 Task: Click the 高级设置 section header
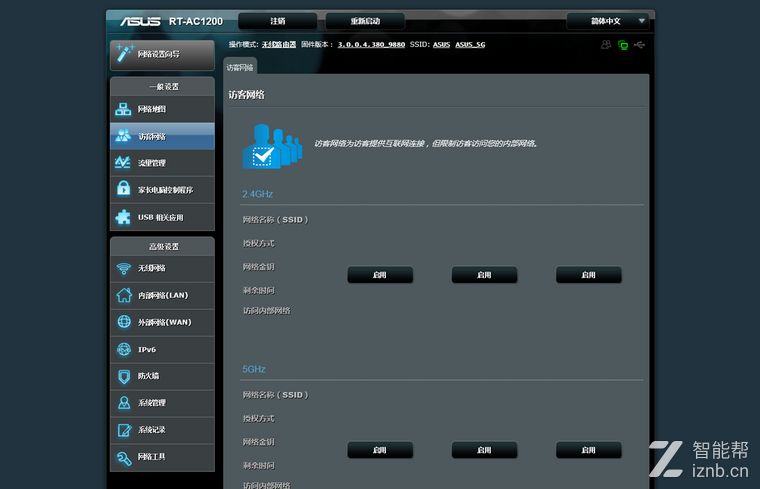163,247
